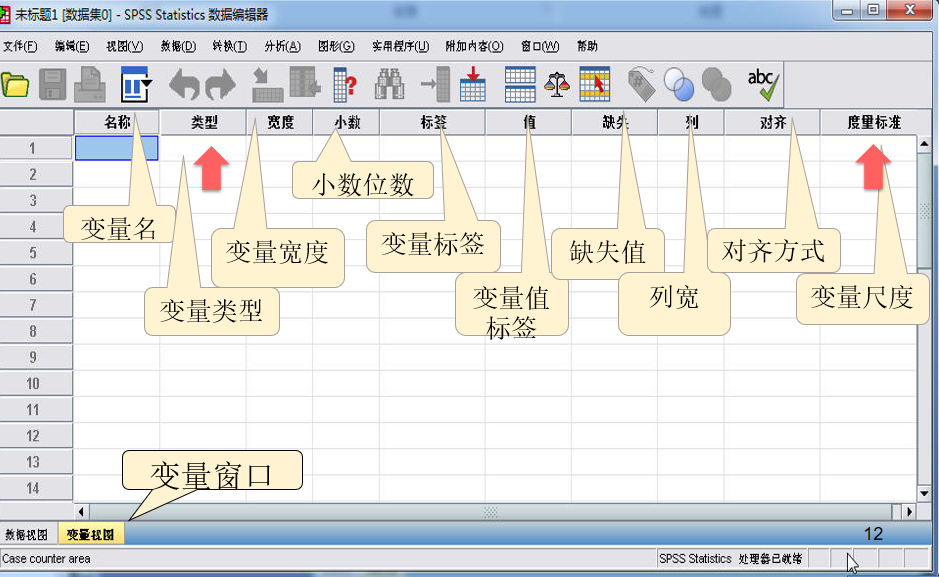The image size is (939, 577).
Task: Click the vertical scrollbar up arrow
Action: [x=924, y=144]
